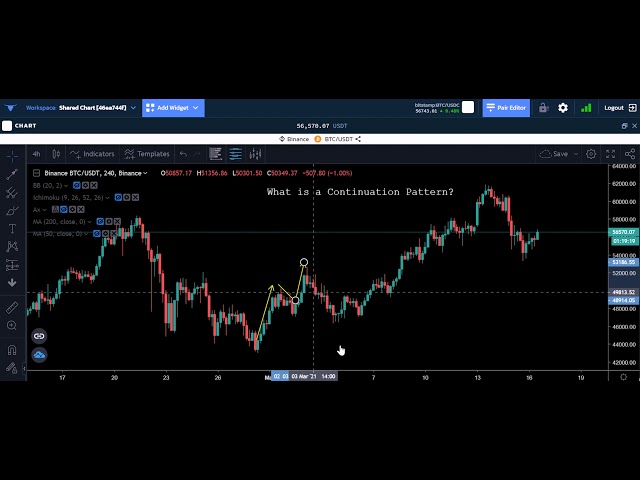640x480 pixels.
Task: Open the Indicators menu
Action: point(92,154)
